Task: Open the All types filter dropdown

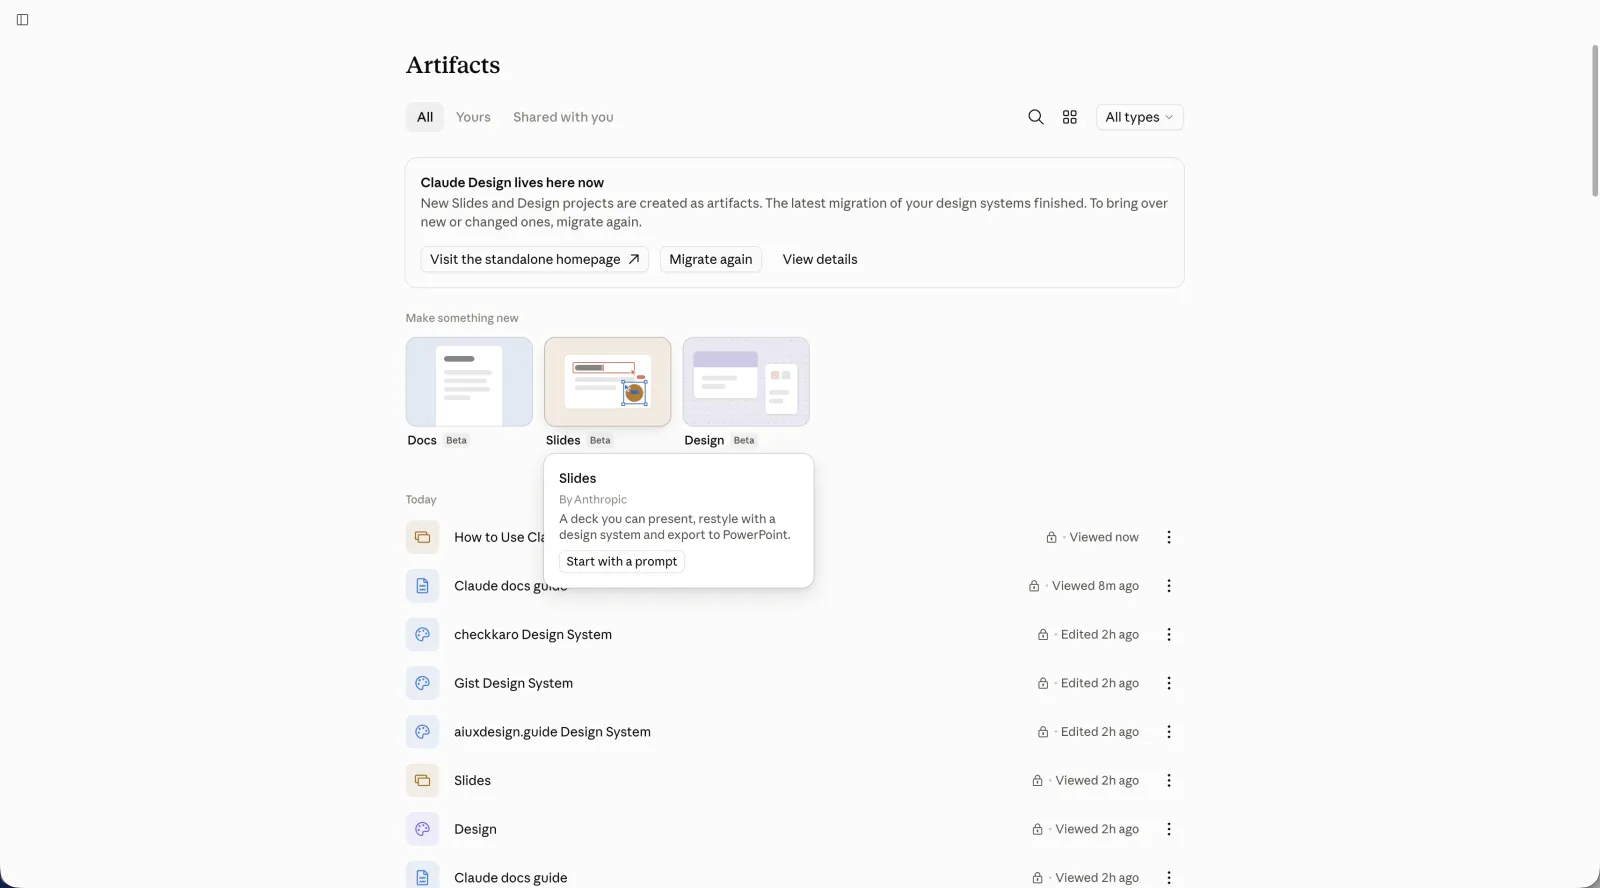Action: pos(1140,117)
